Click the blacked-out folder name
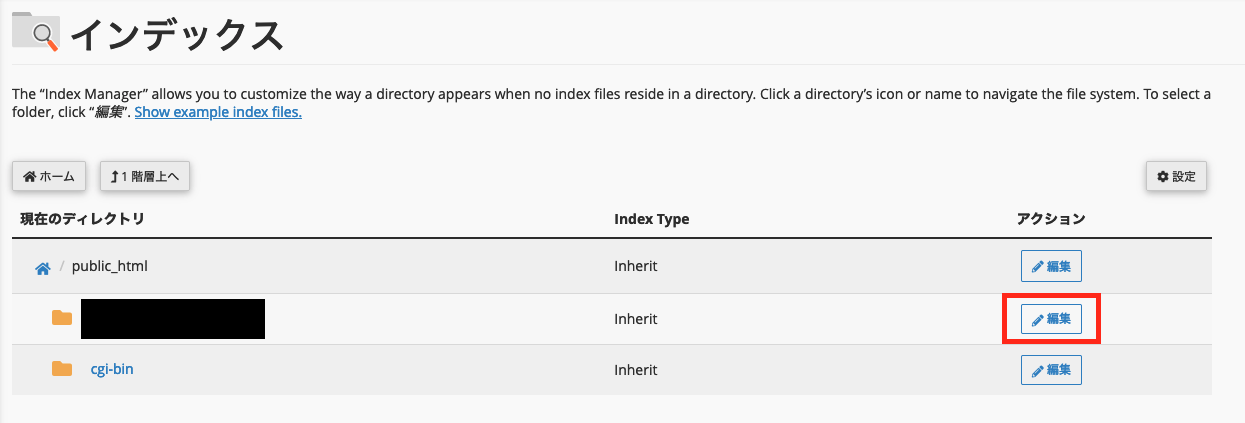 point(172,318)
